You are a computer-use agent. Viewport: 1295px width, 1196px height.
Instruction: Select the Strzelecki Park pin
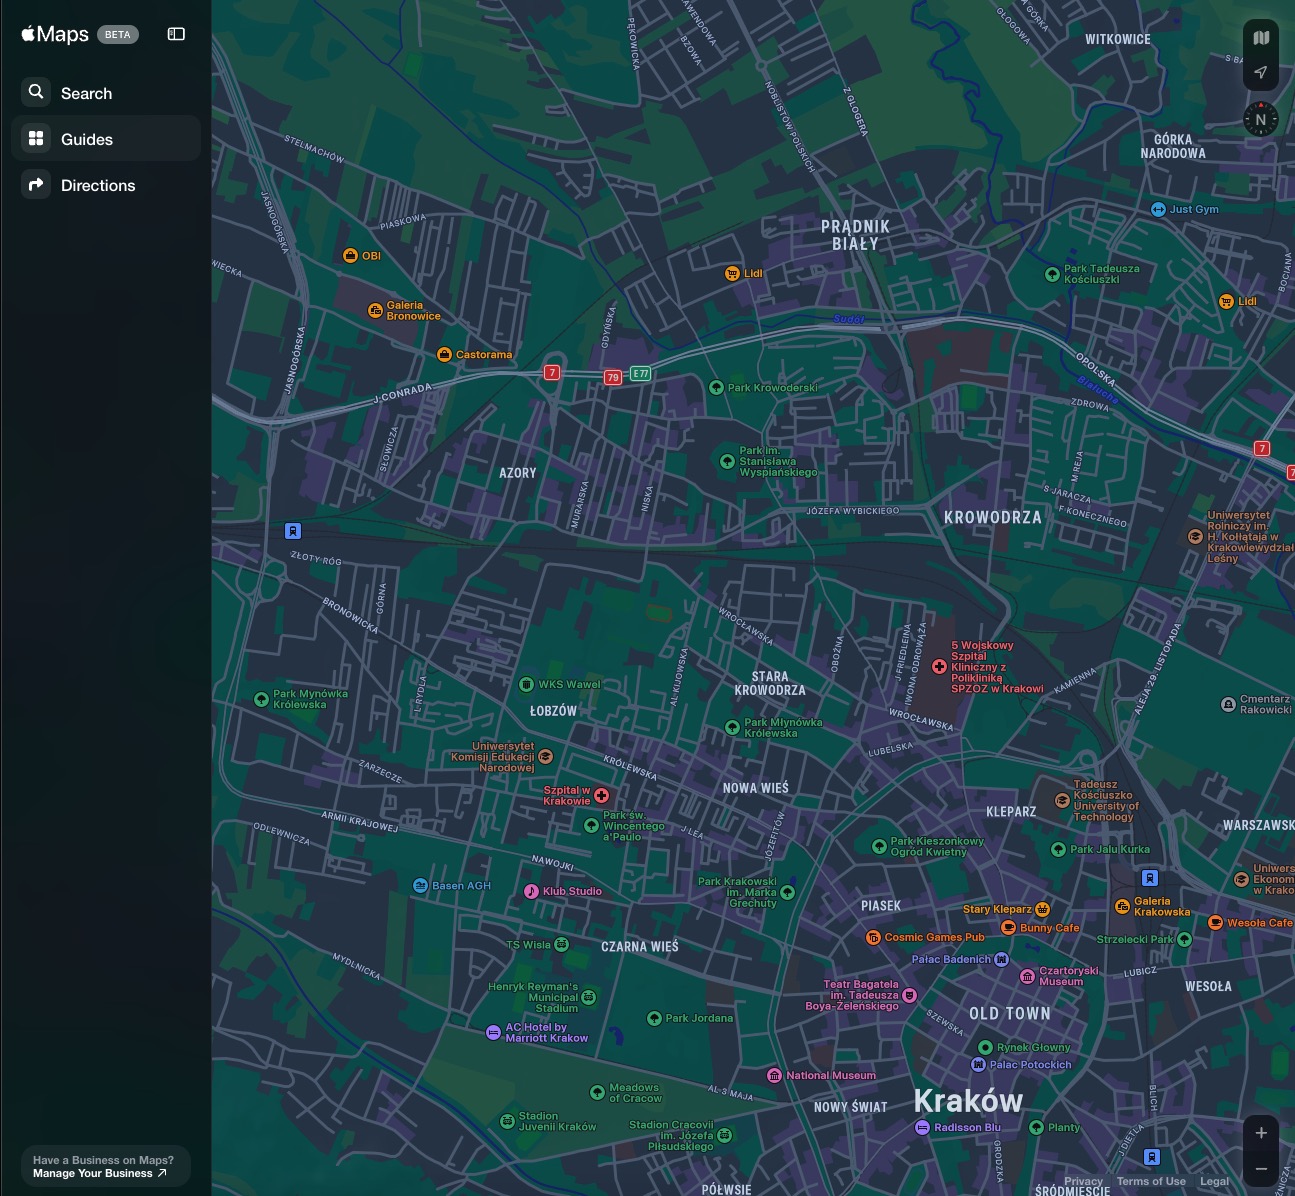pos(1185,939)
